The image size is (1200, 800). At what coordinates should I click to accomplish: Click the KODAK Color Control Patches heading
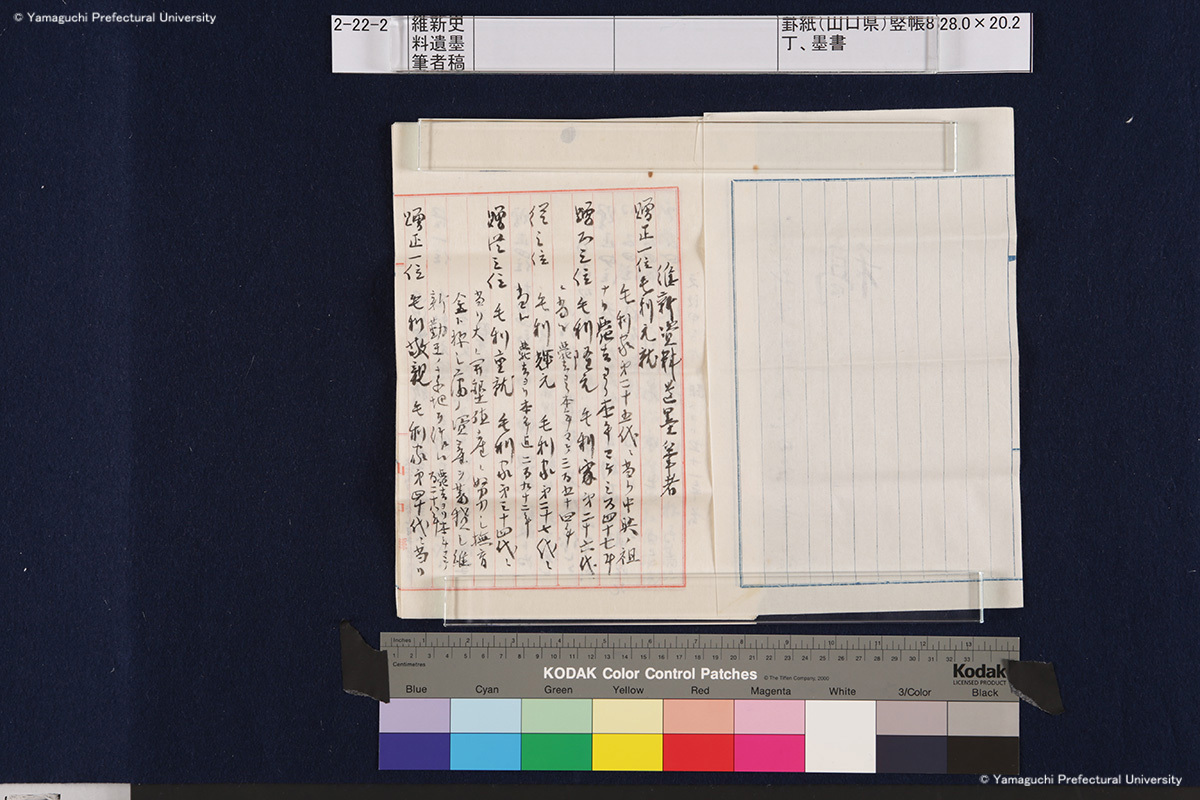[649, 674]
